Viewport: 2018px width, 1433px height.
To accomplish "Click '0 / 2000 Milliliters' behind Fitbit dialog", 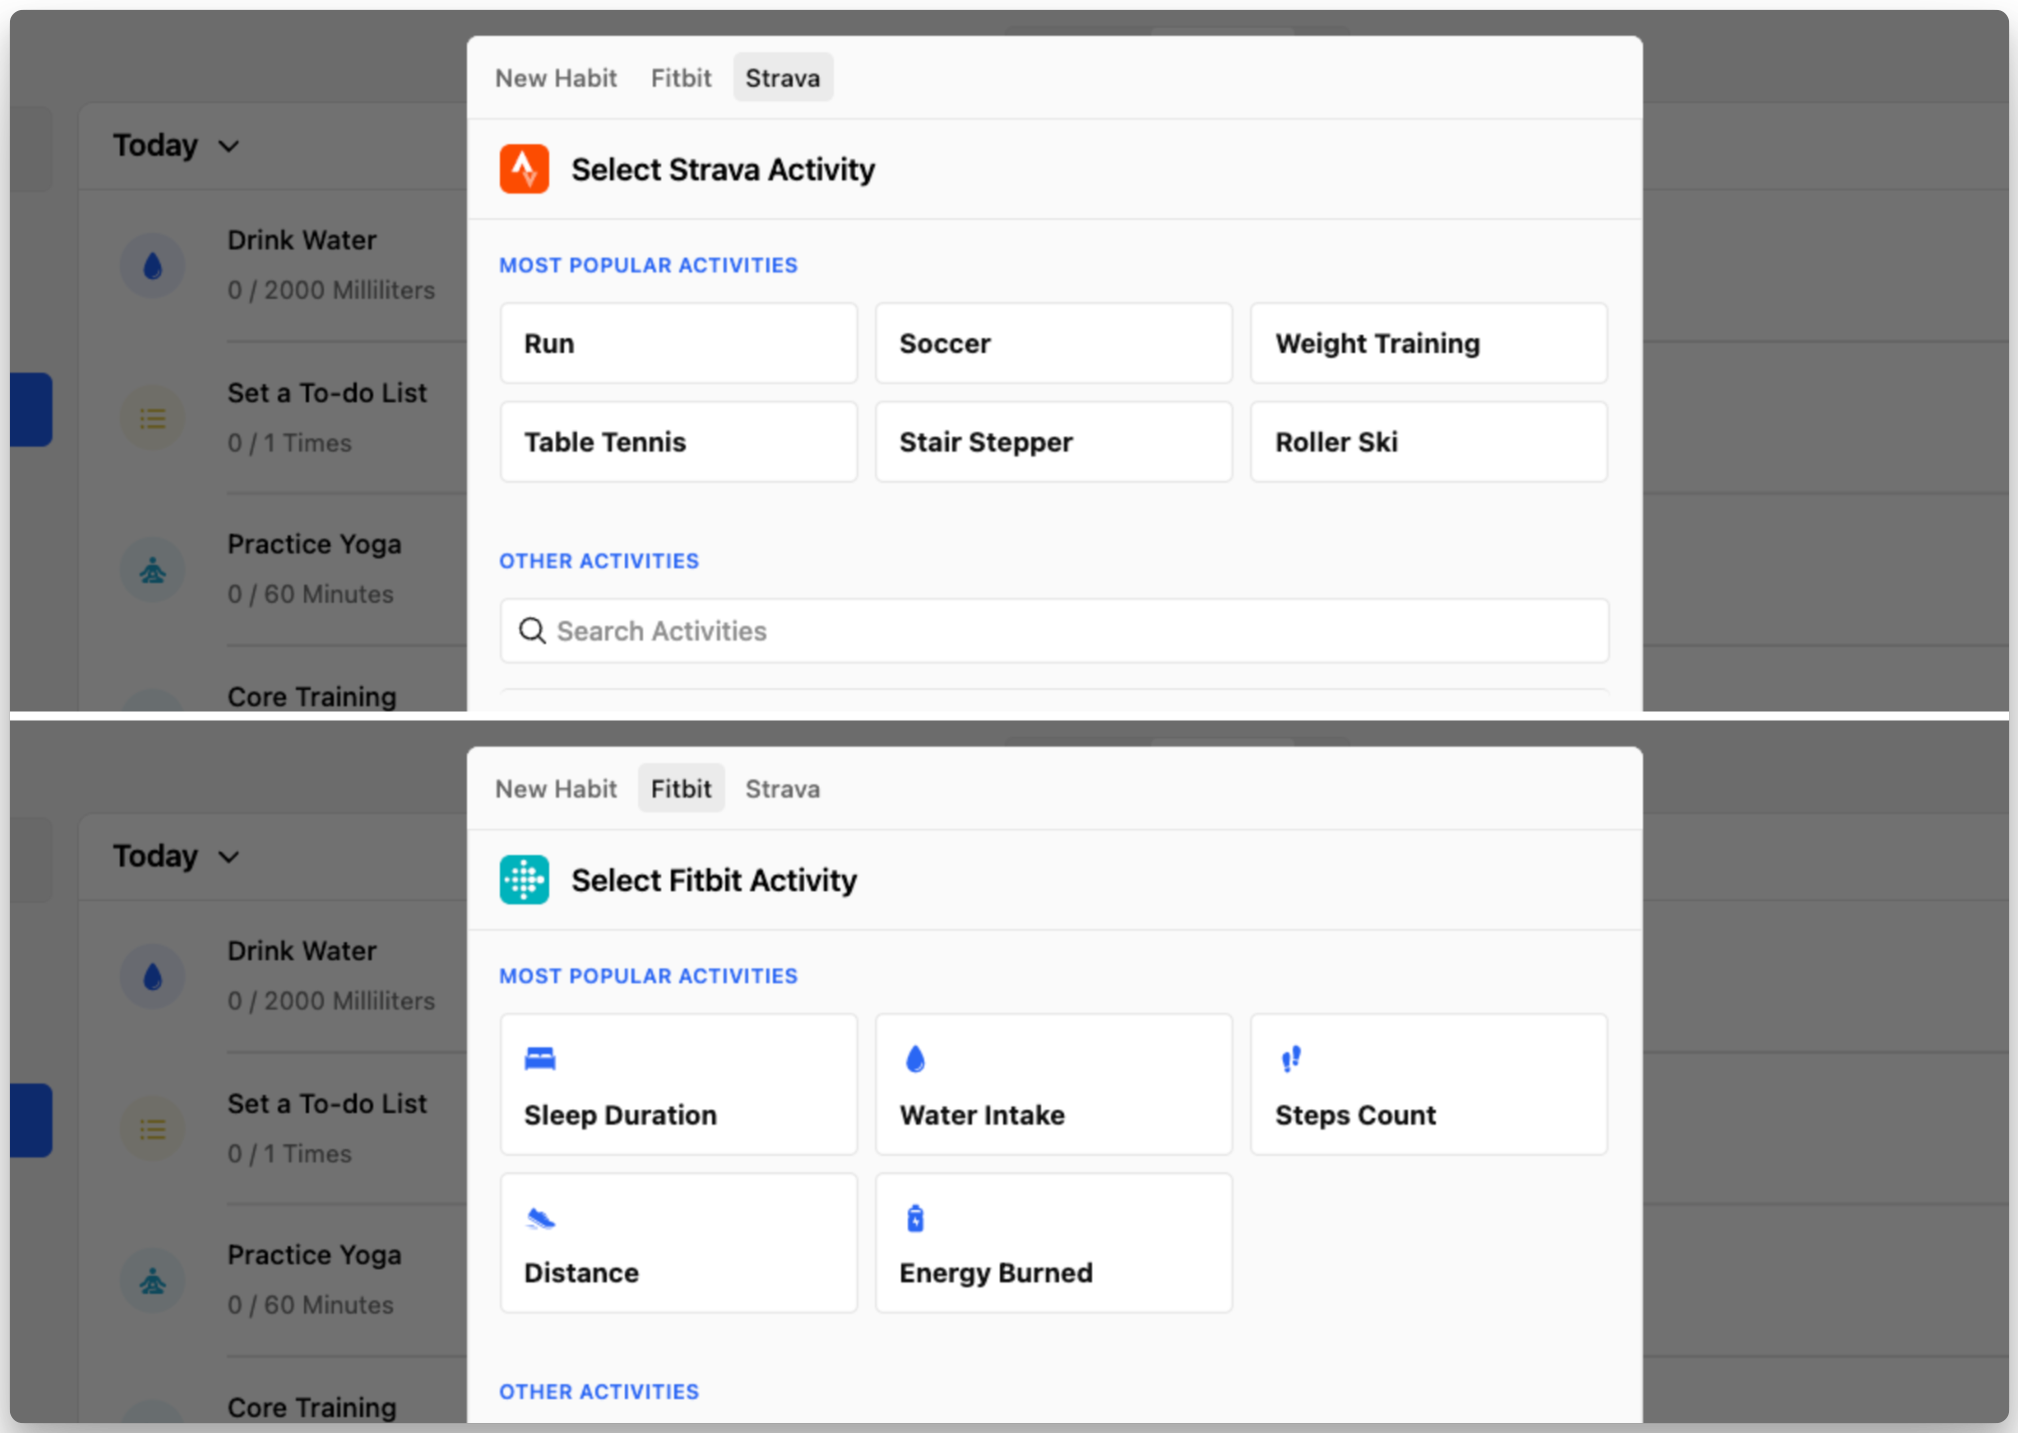I will point(331,1001).
